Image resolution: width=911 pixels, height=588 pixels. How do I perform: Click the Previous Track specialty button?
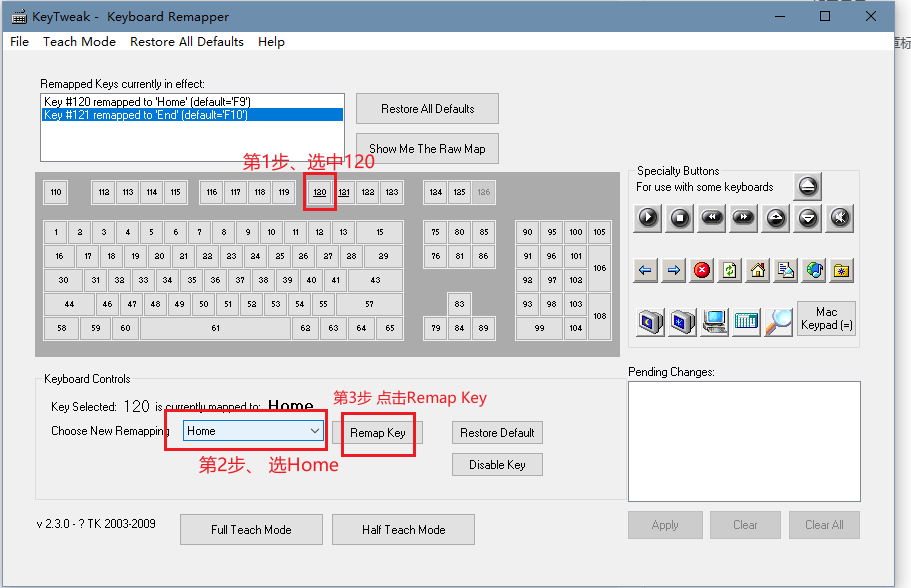coord(712,218)
